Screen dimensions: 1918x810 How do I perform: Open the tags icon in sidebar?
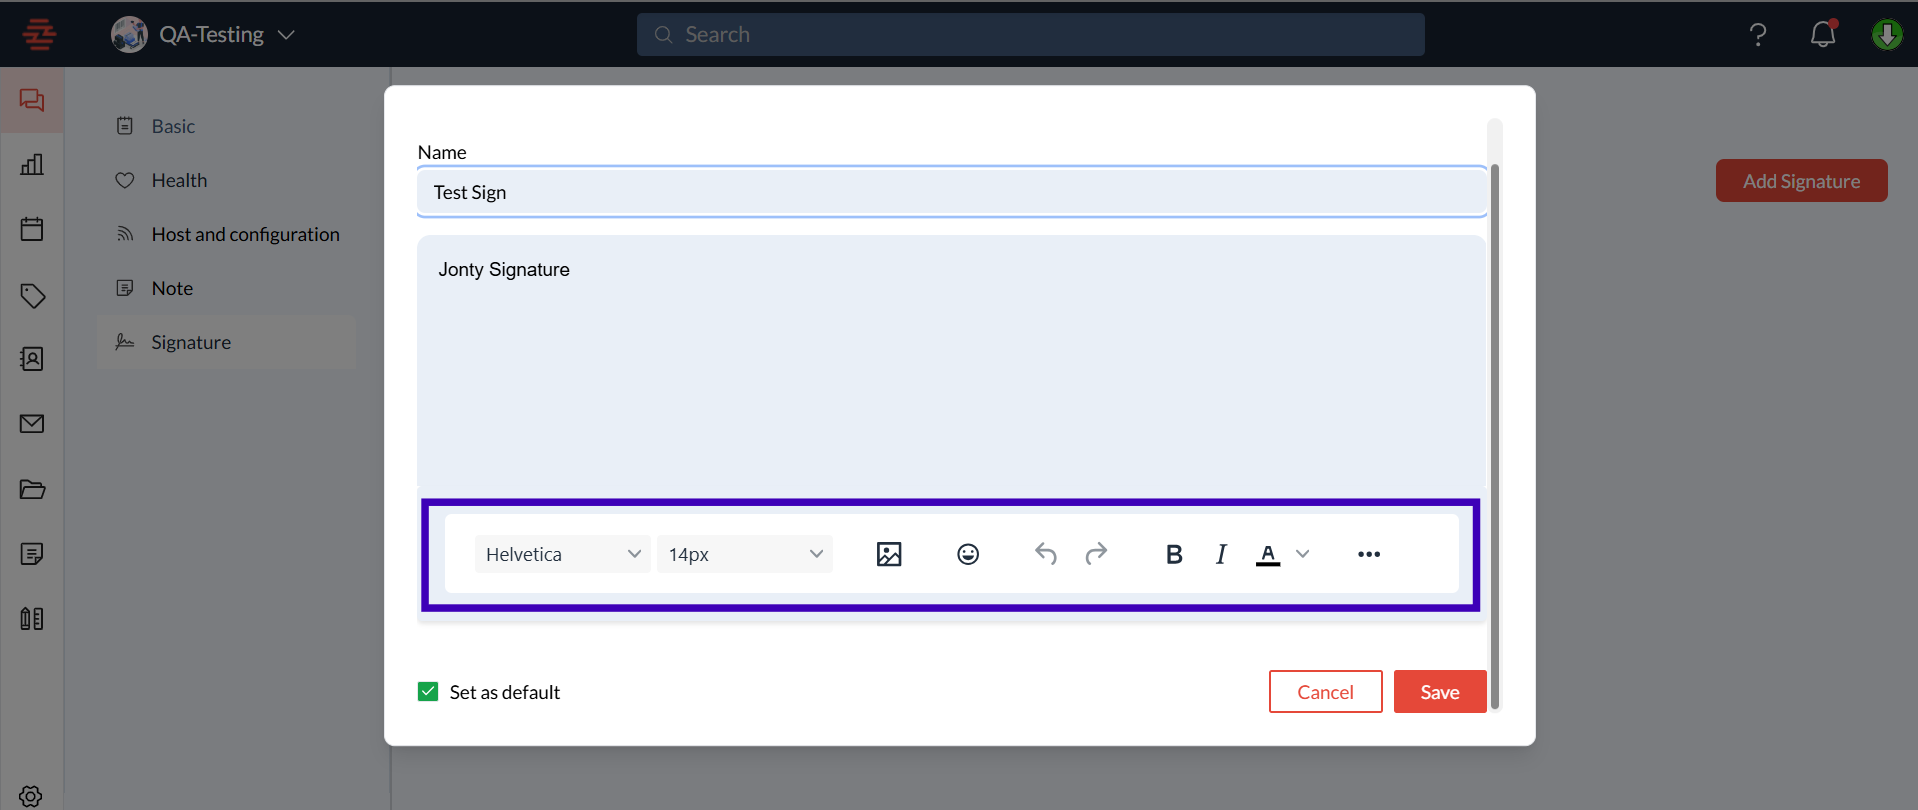tap(32, 295)
